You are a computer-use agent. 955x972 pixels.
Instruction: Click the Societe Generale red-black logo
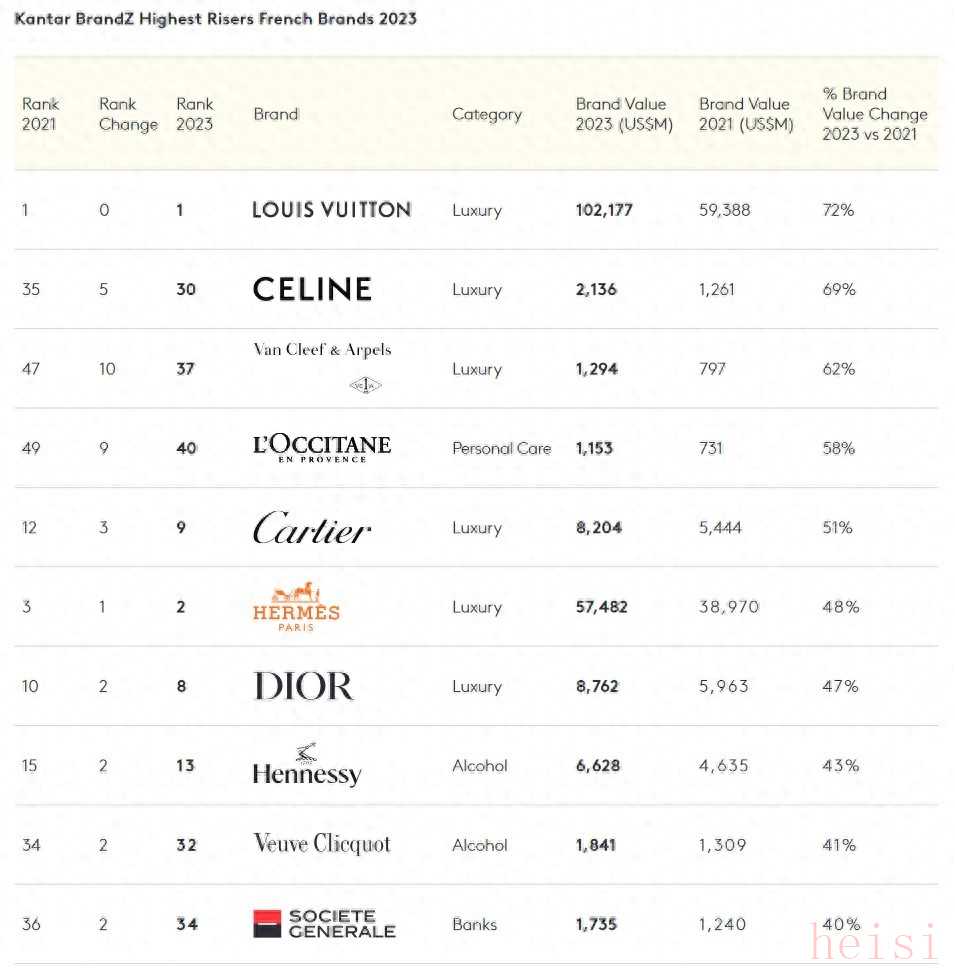pos(324,924)
